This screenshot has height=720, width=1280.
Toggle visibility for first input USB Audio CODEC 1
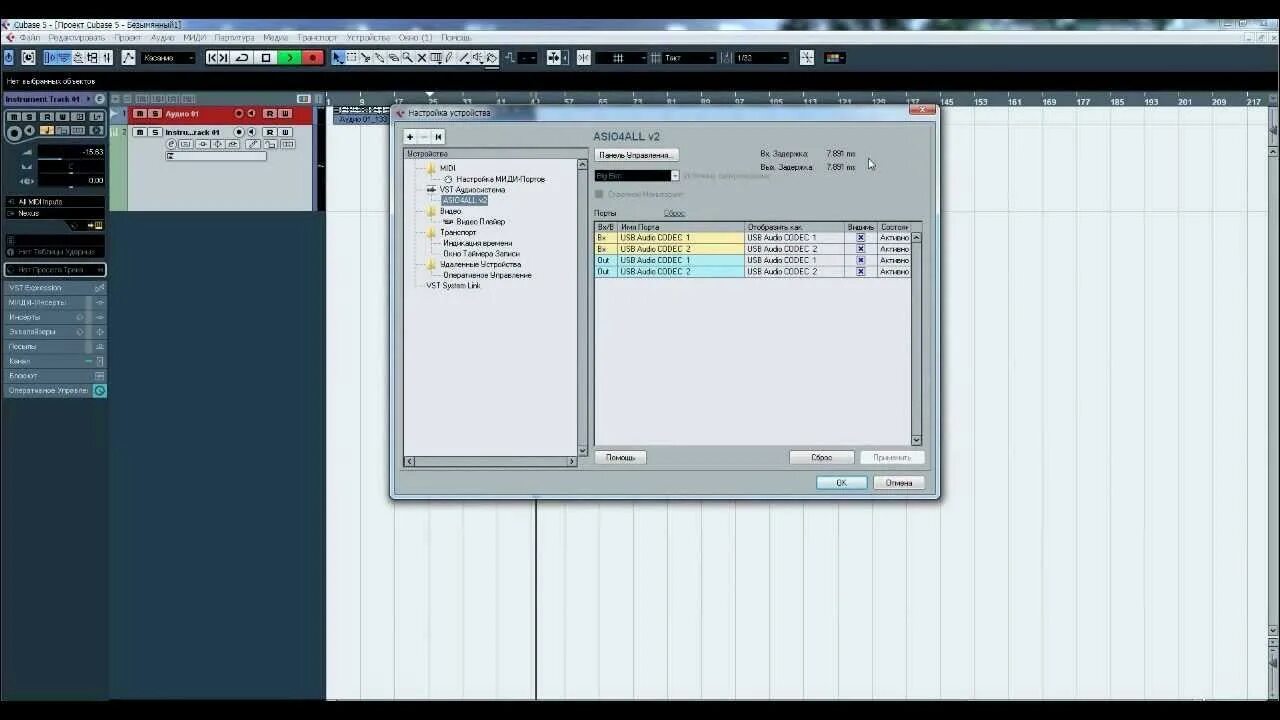860,238
